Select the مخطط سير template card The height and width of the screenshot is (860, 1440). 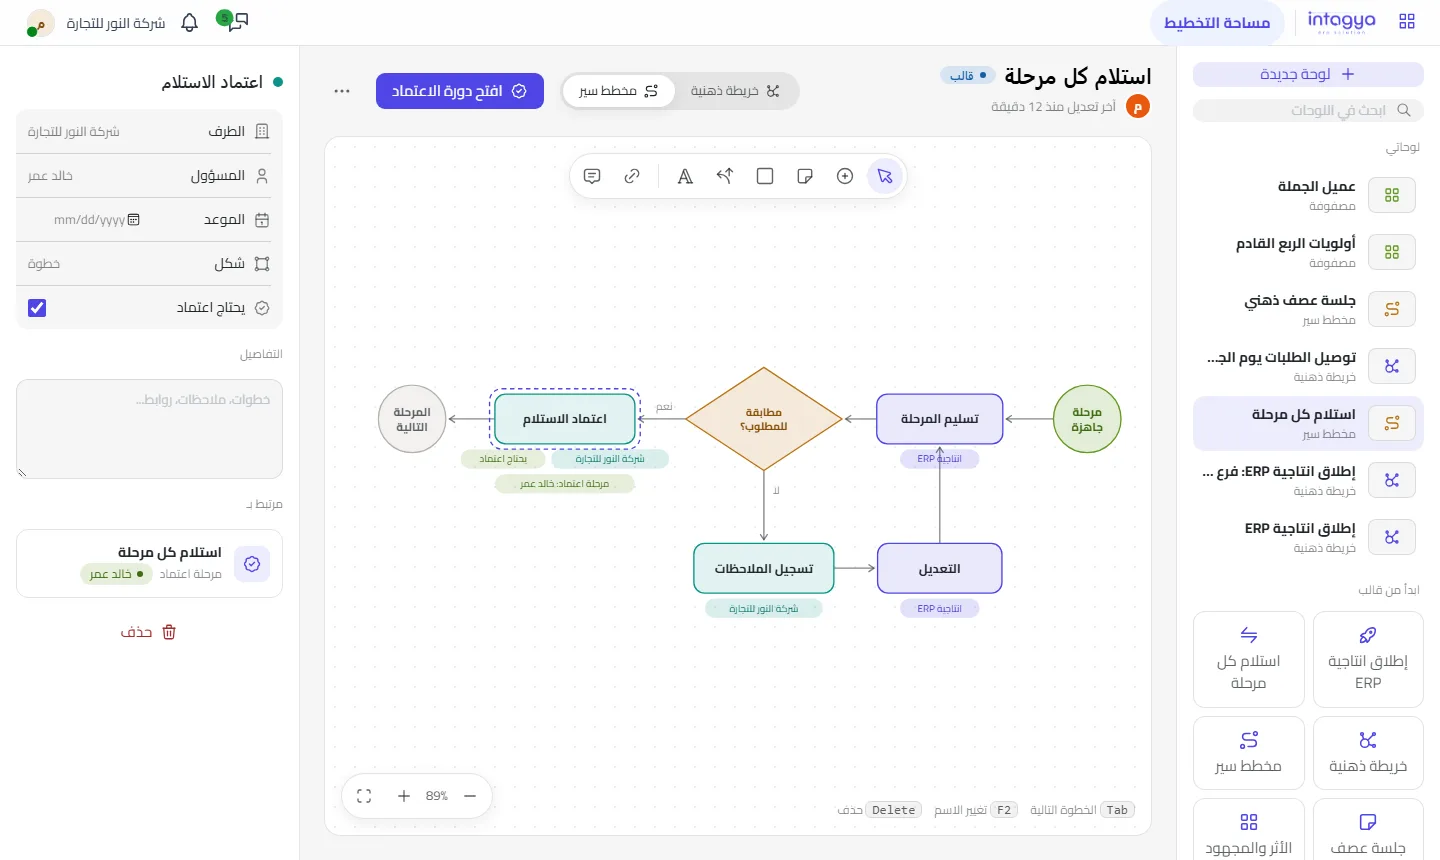point(1249,753)
